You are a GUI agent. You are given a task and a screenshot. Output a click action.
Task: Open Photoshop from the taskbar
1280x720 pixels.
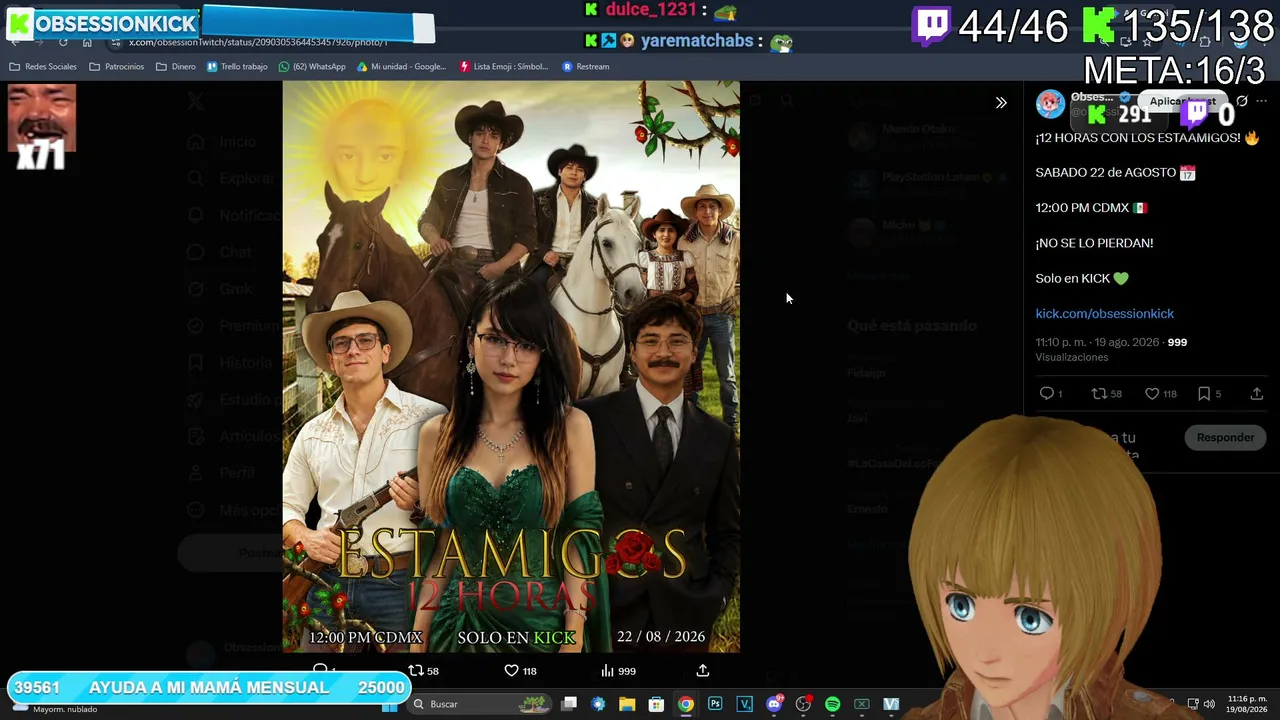pyautogui.click(x=715, y=704)
